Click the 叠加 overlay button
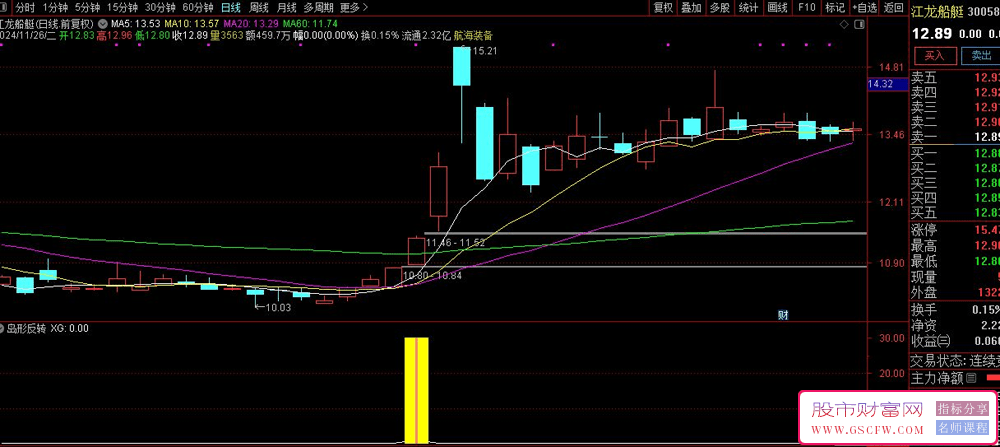 [x=691, y=8]
